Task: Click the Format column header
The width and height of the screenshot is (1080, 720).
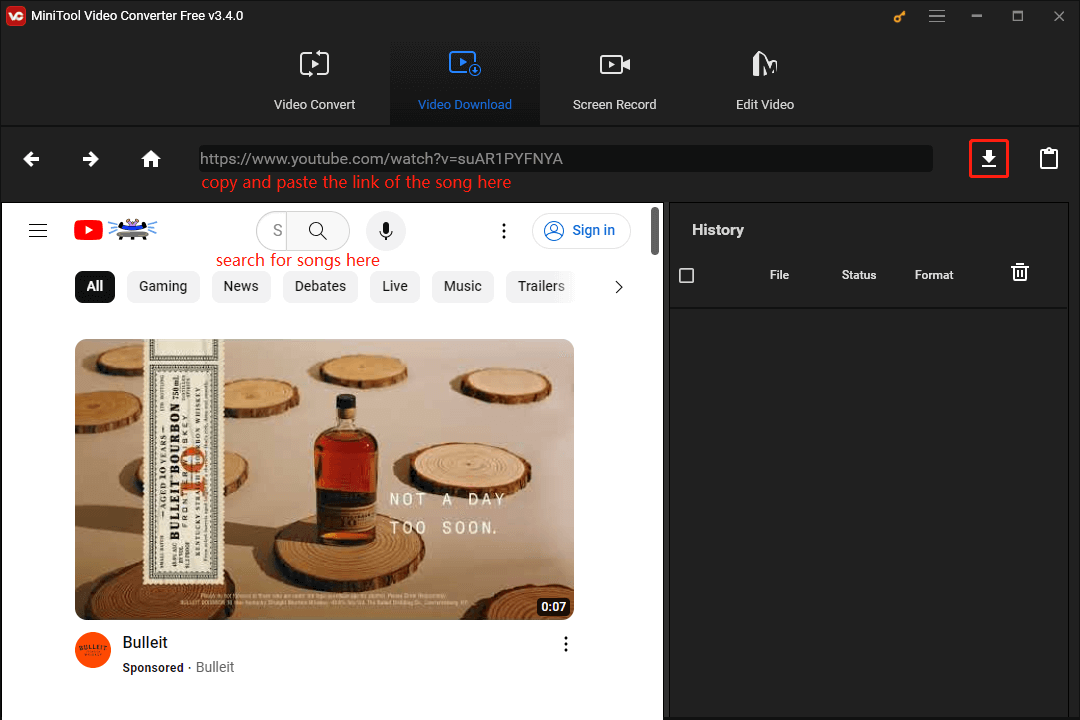Action: click(934, 275)
